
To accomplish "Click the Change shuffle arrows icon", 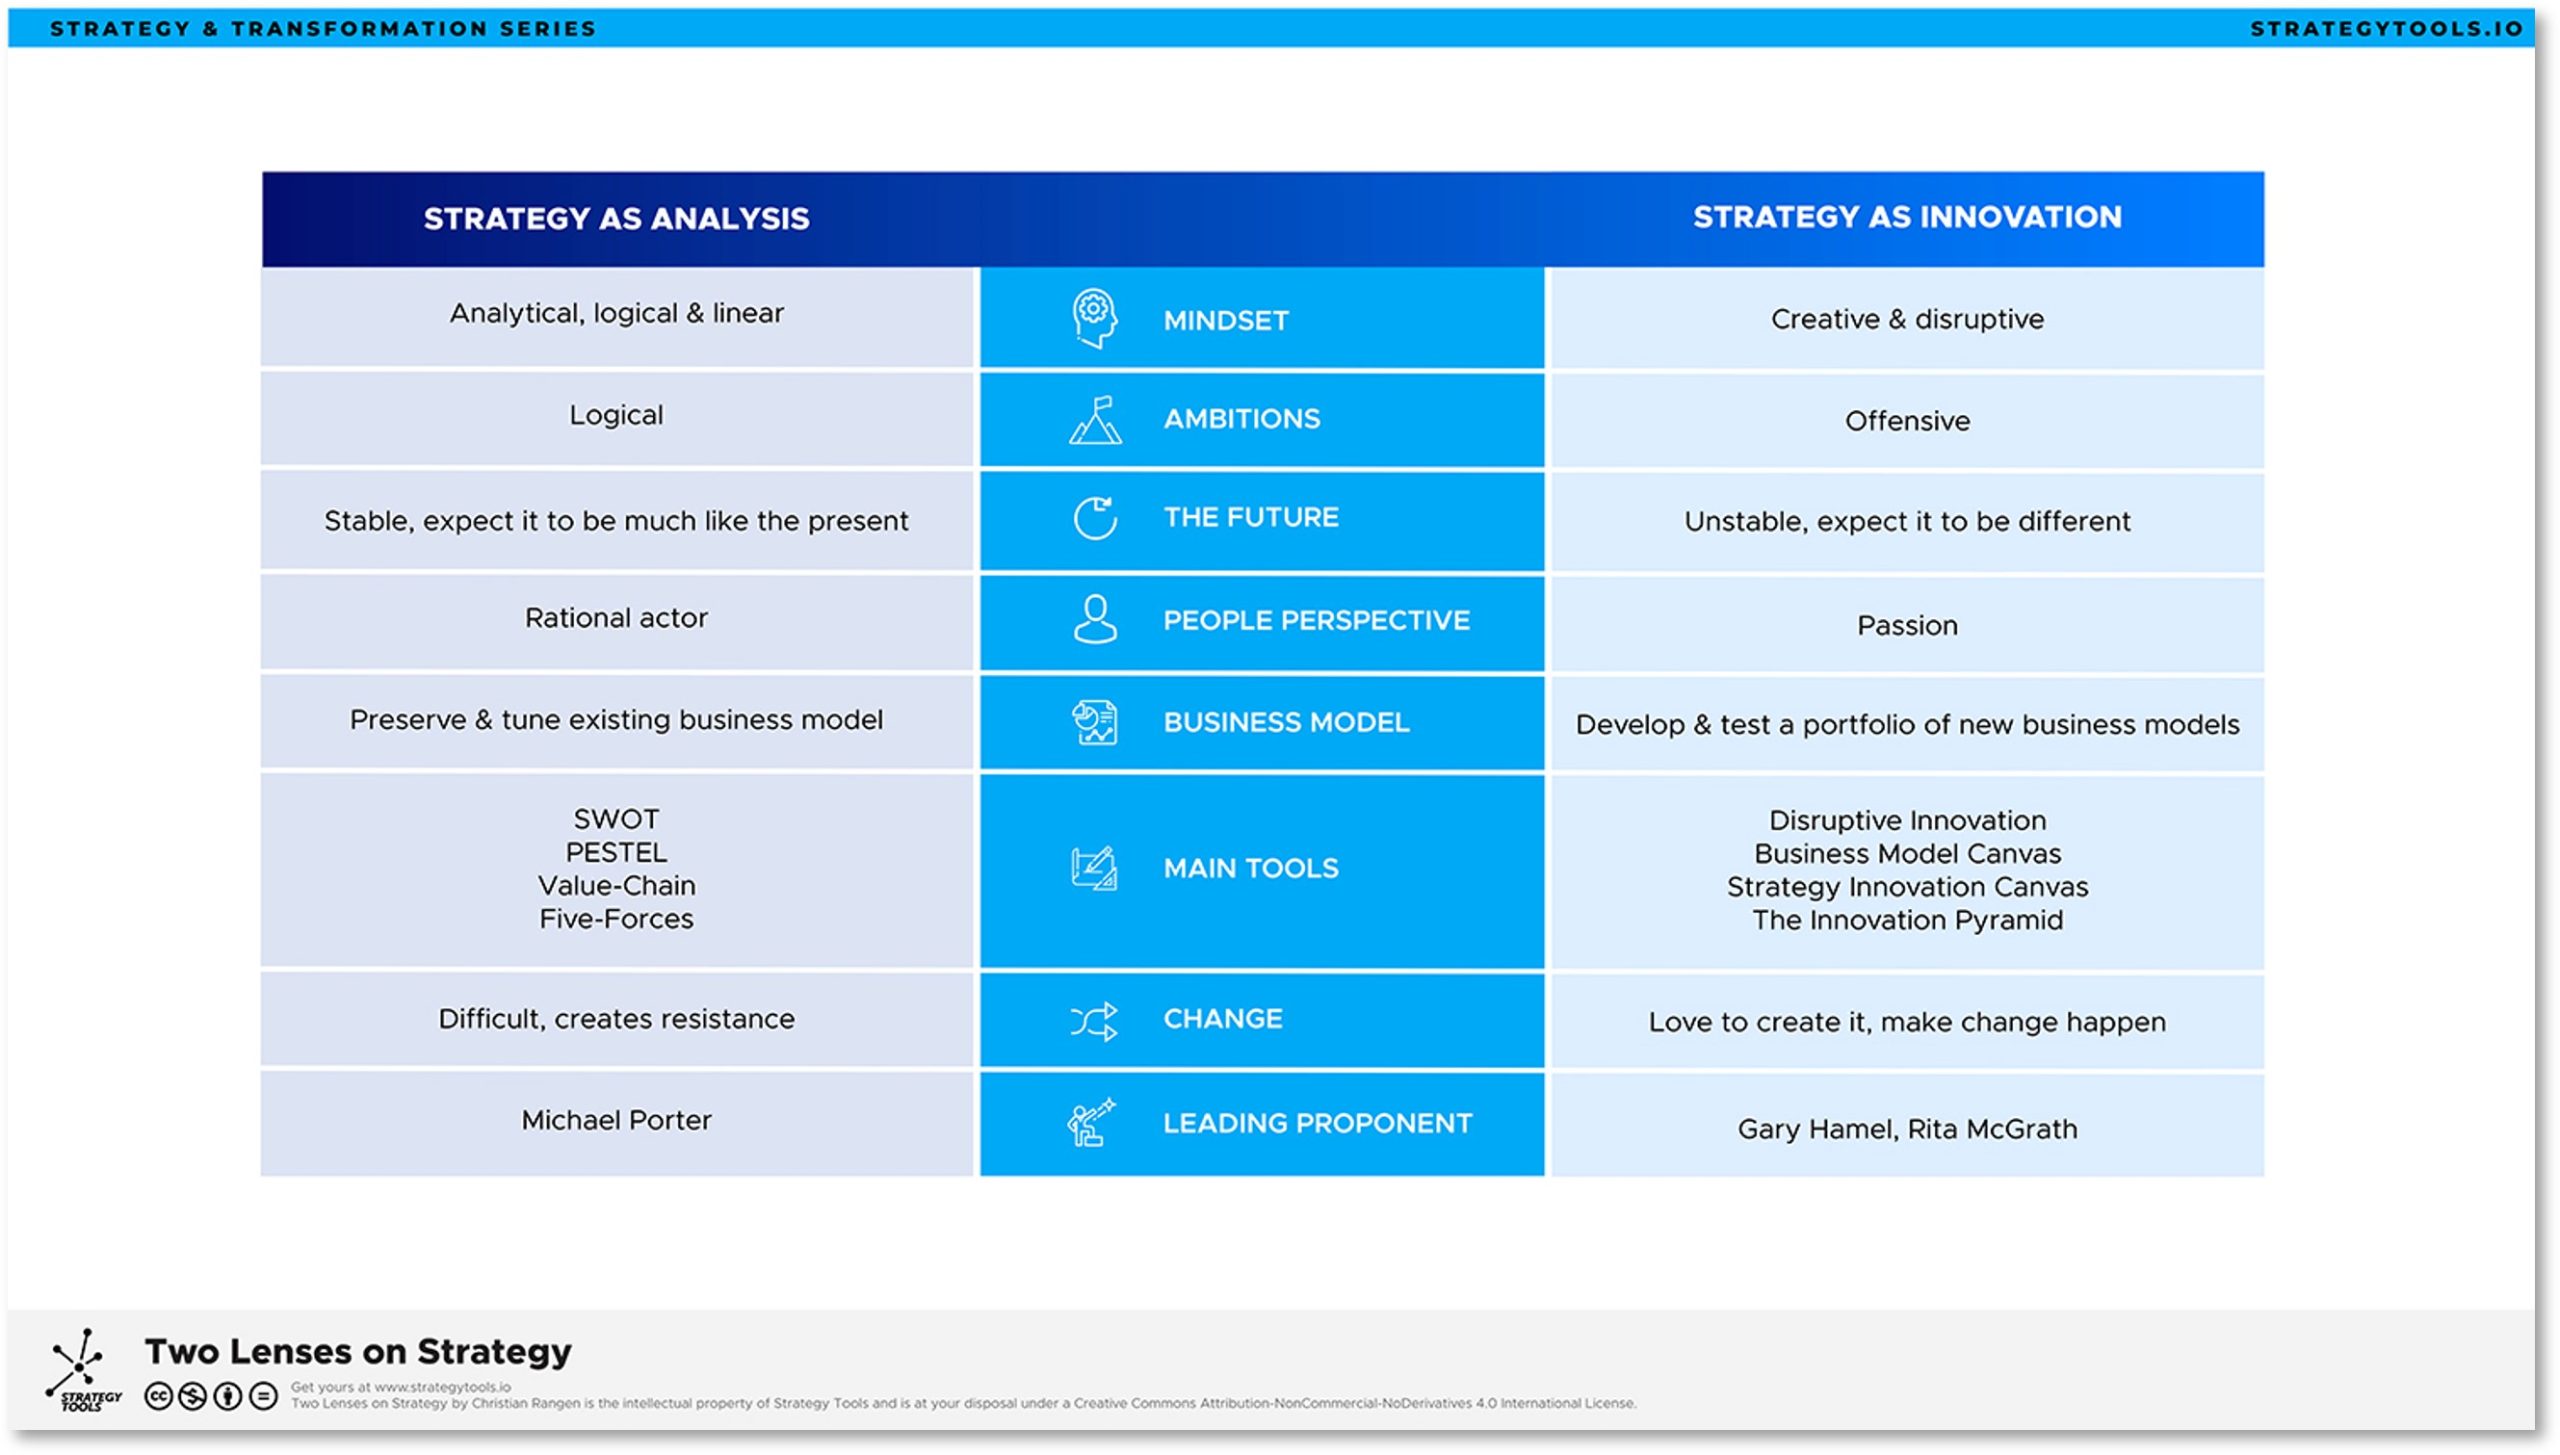I will click(x=1095, y=1021).
